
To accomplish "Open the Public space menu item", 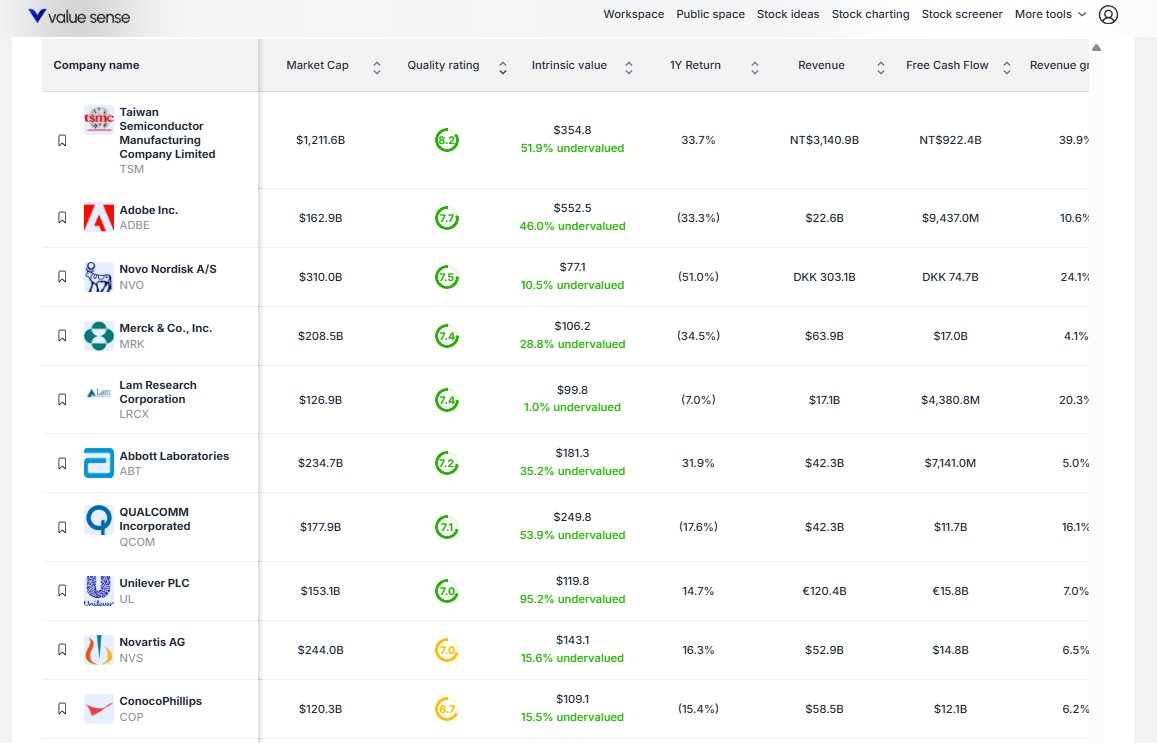I will [711, 14].
